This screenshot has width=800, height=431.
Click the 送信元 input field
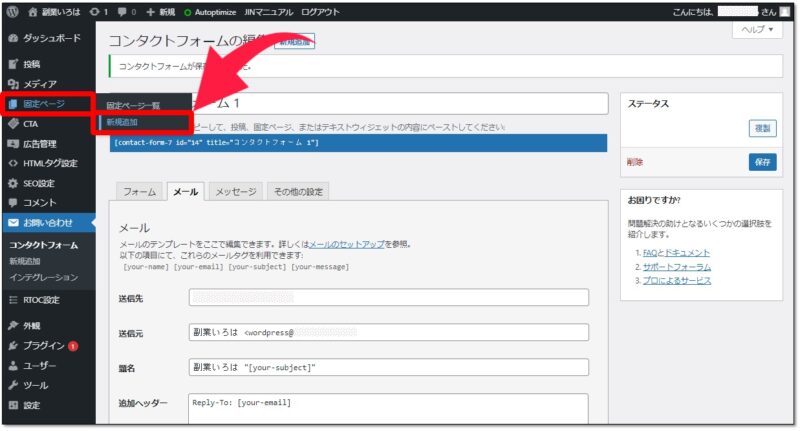pyautogui.click(x=389, y=333)
